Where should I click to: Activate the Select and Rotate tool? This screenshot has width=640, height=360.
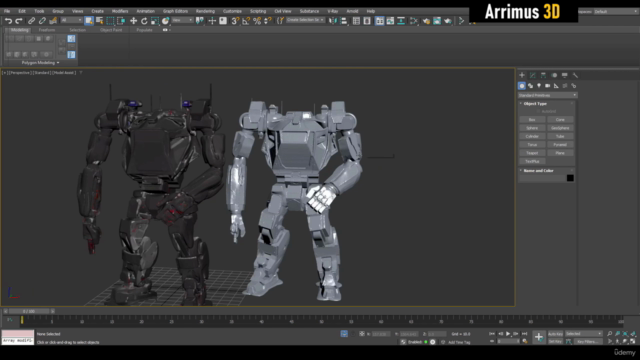click(144, 21)
